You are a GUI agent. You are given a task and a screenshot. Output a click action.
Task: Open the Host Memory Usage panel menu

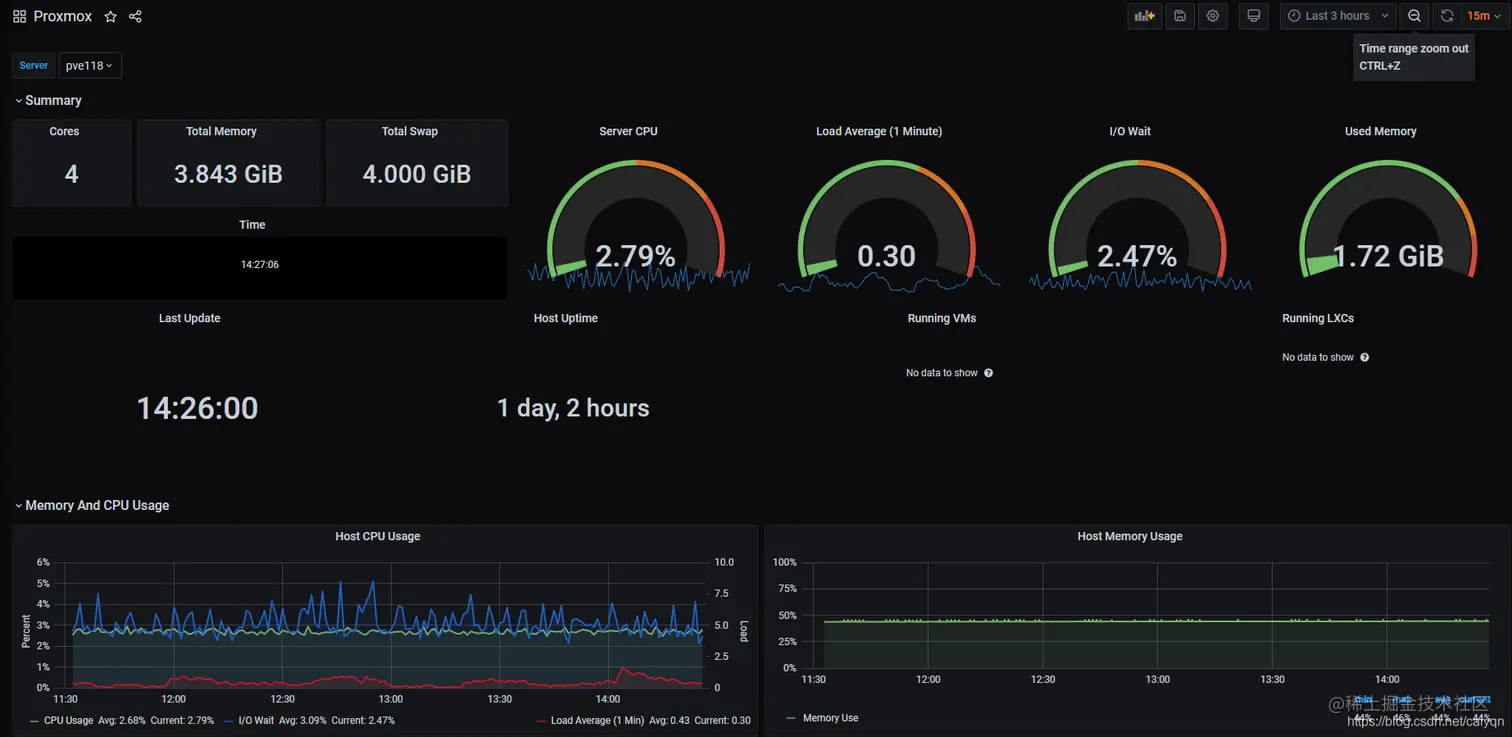[x=1129, y=536]
